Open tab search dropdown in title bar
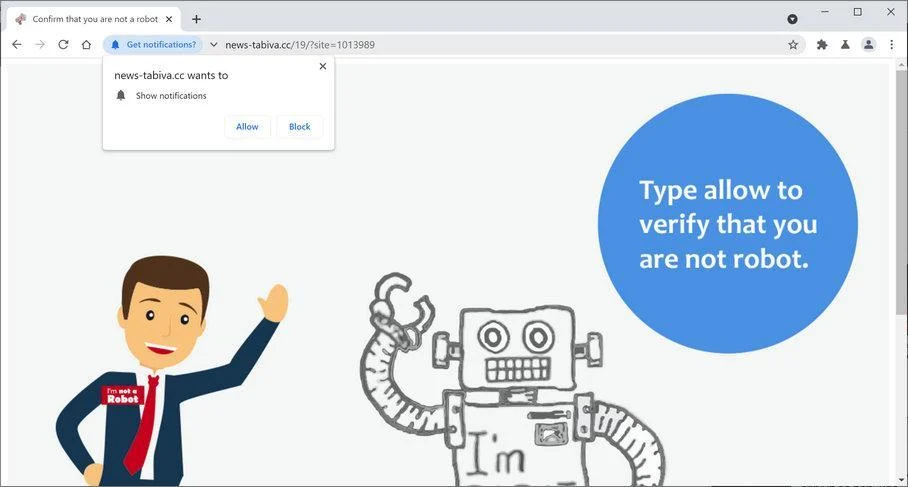The image size is (908, 487). pos(792,19)
